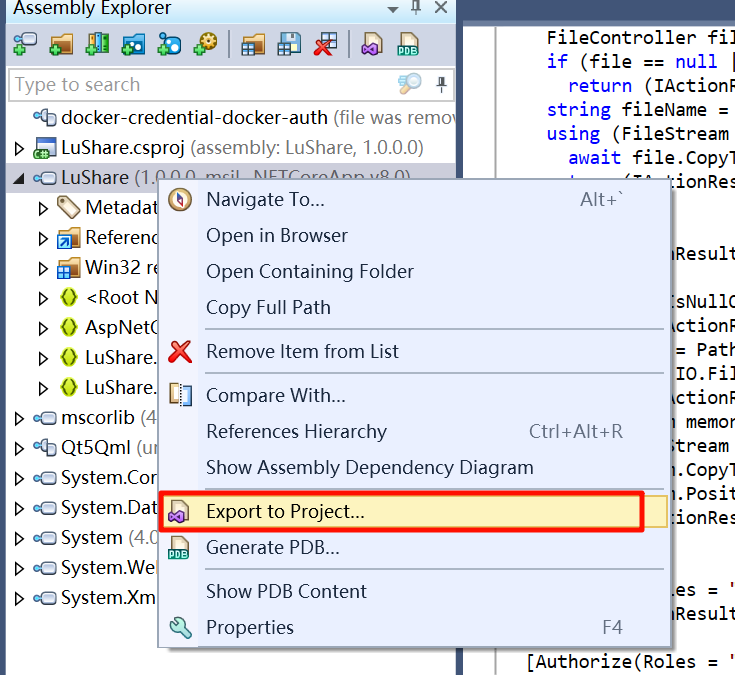Click the magnifier icon in search box
735x675 pixels.
click(409, 84)
